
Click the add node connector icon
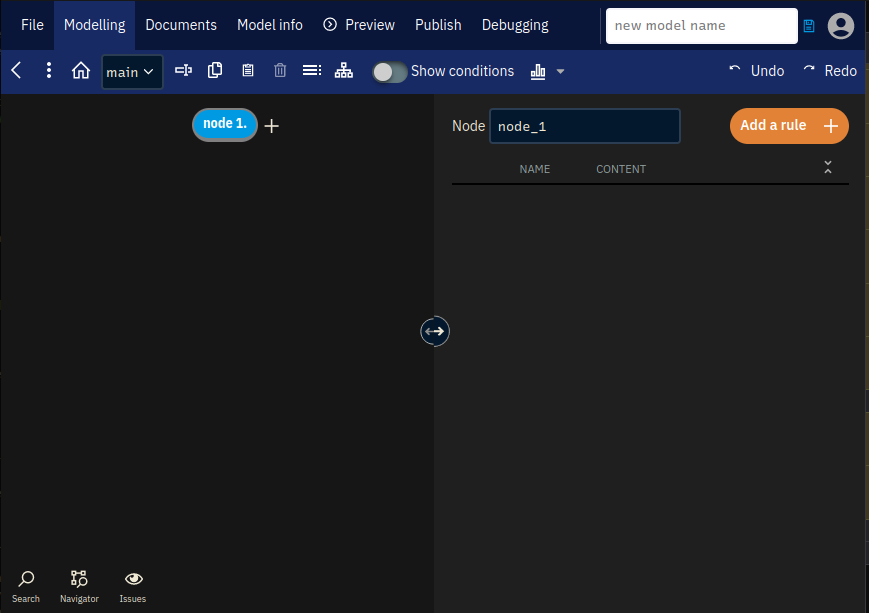(x=183, y=70)
